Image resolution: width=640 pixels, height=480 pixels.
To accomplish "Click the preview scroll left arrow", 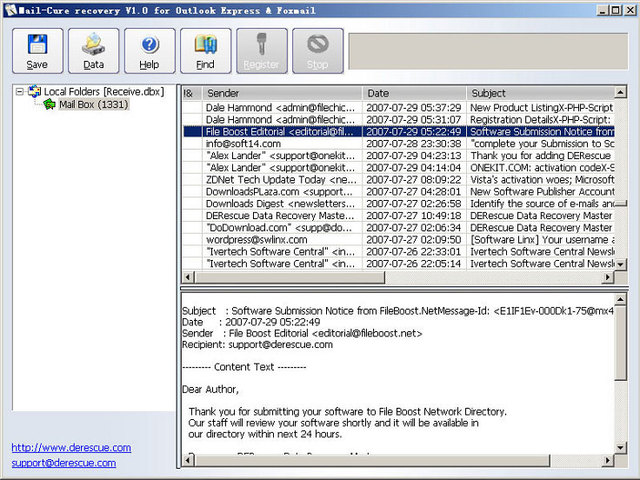I will (x=188, y=461).
